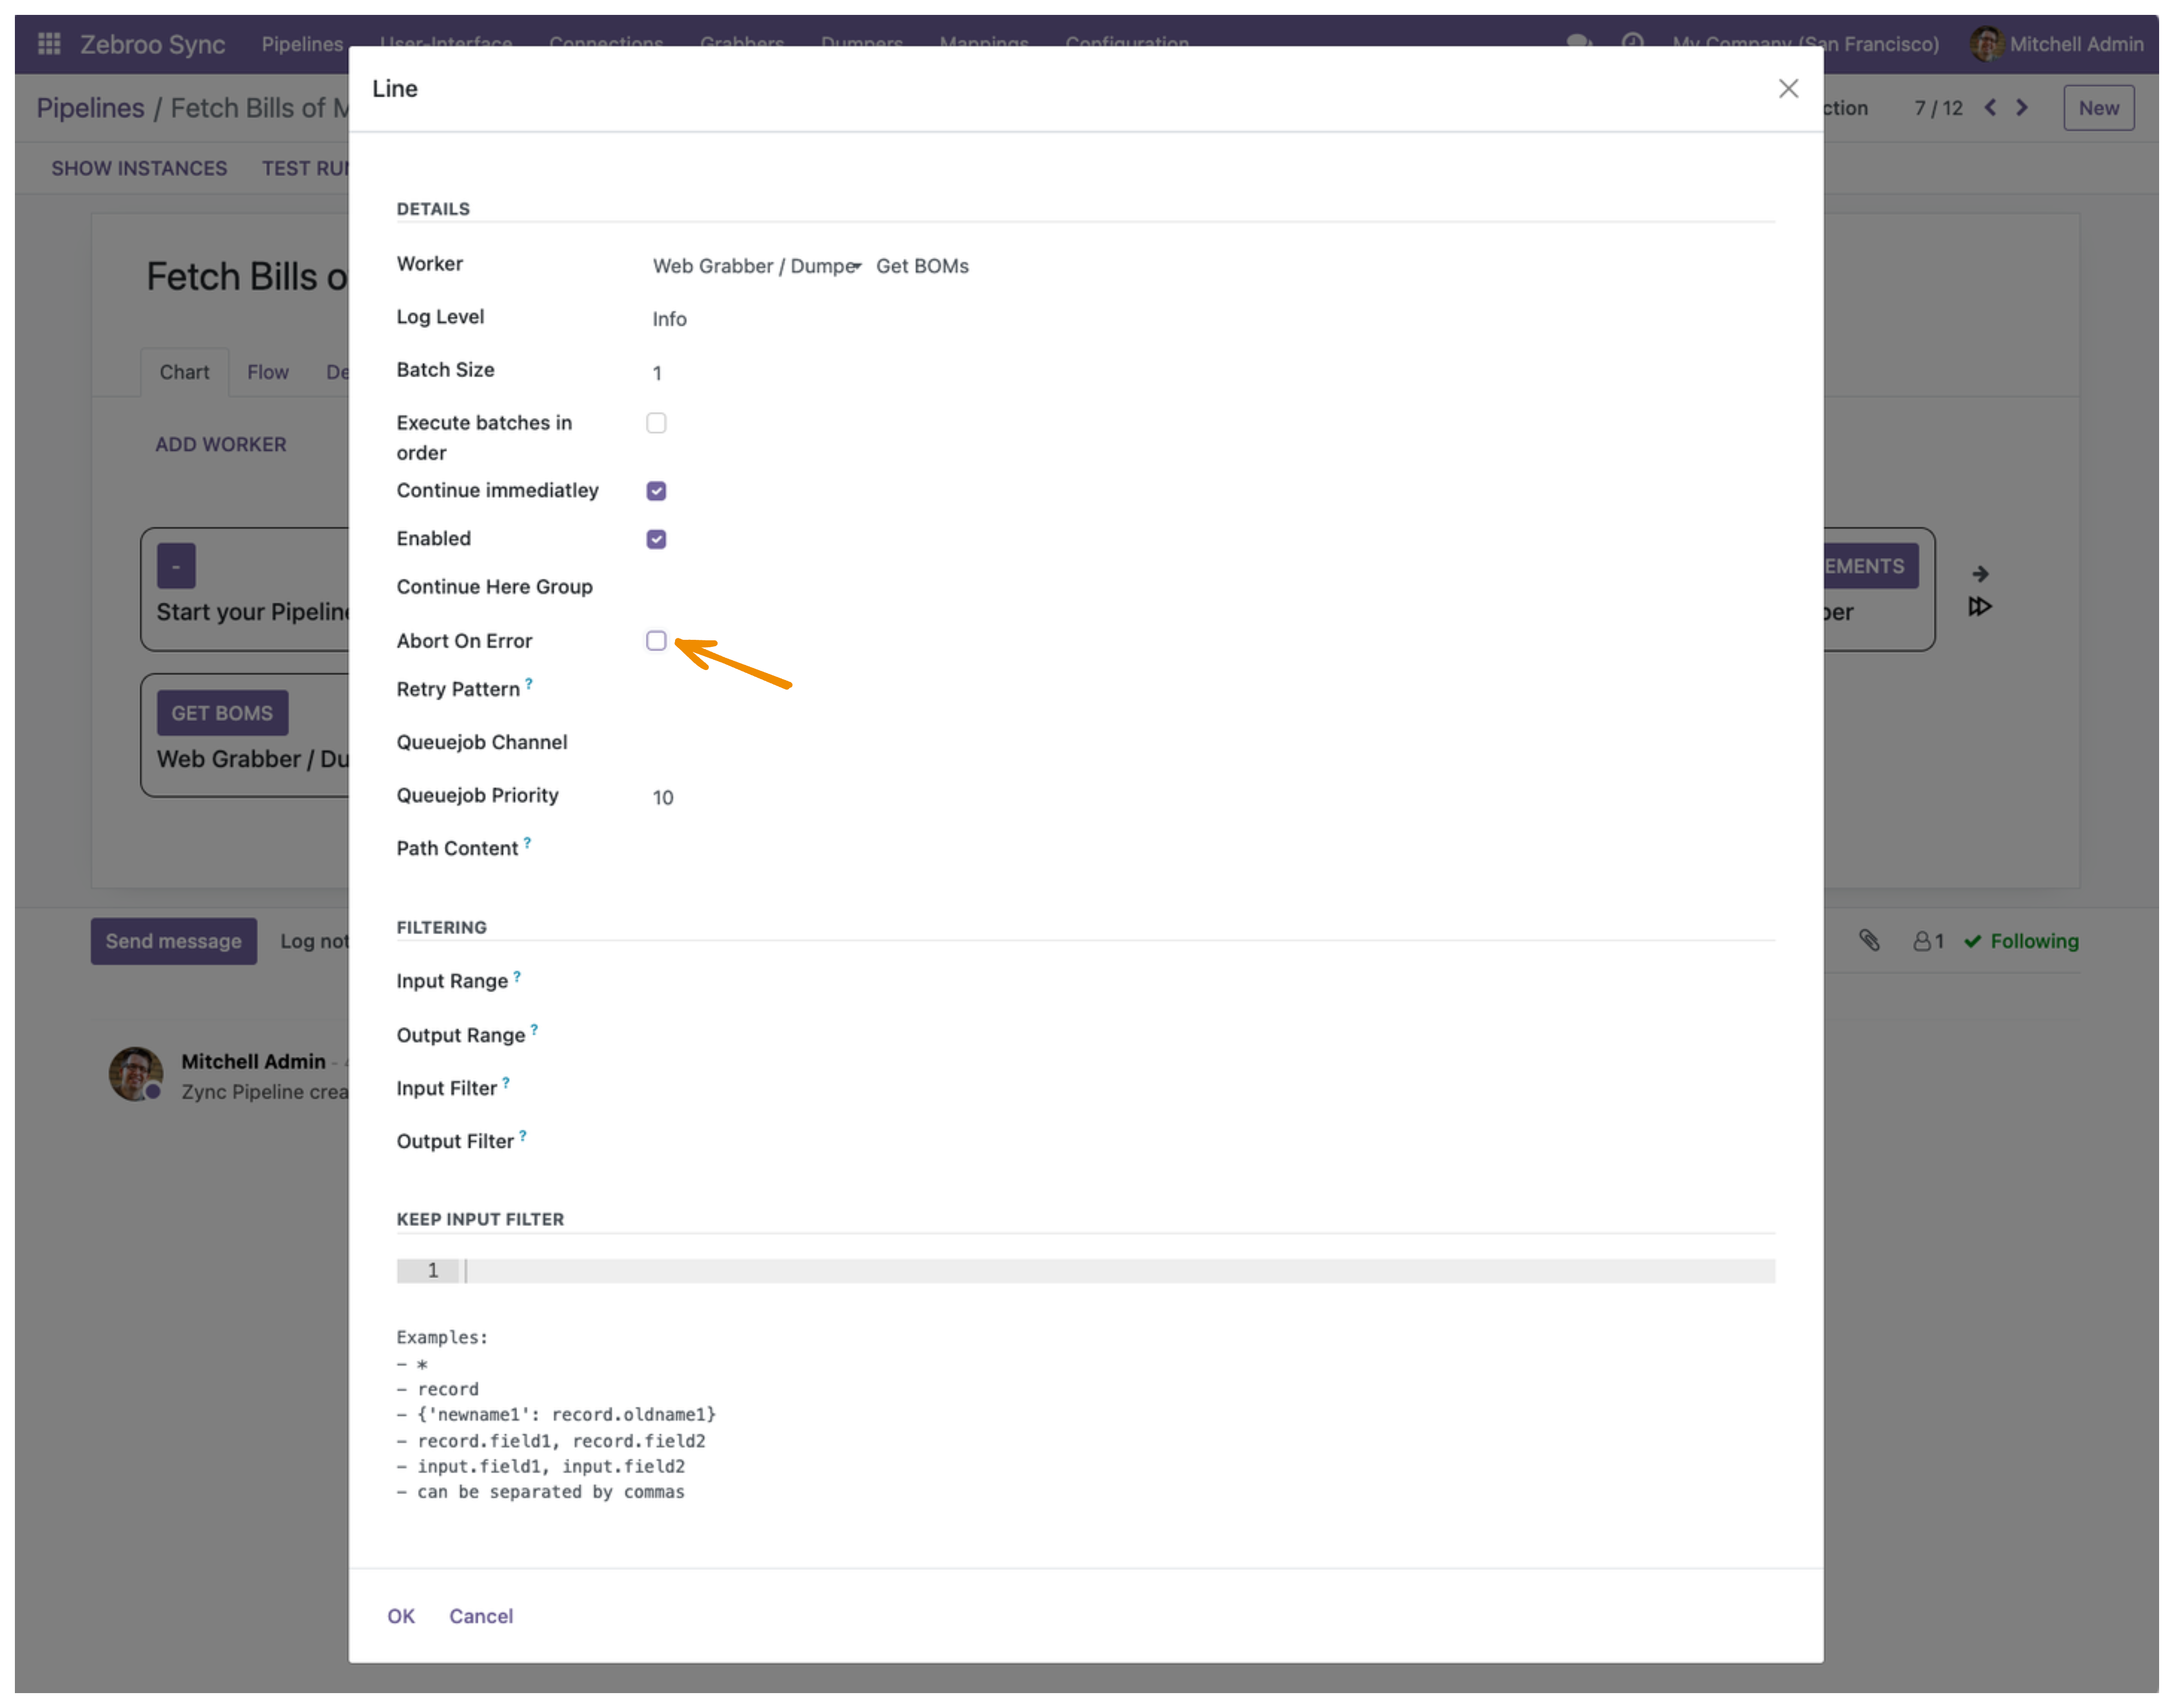This screenshot has width=2174, height=1708.
Task: Enable the Abort On Error checkbox
Action: coord(656,641)
